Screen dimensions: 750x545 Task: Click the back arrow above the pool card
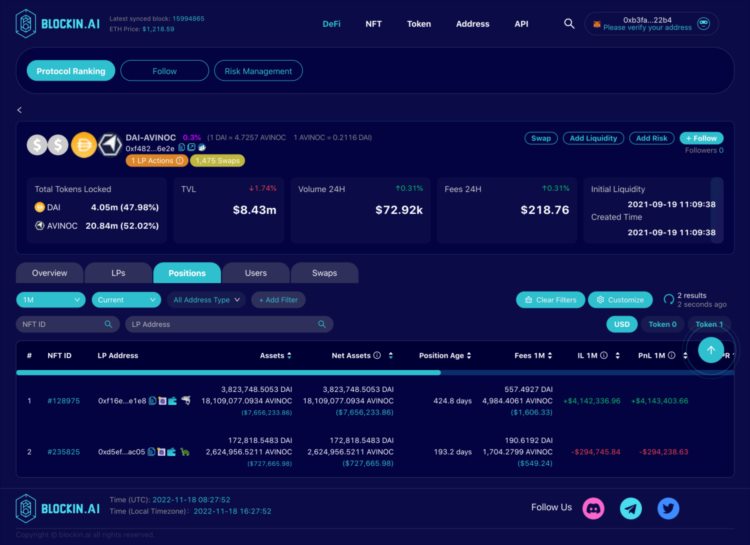pos(19,109)
